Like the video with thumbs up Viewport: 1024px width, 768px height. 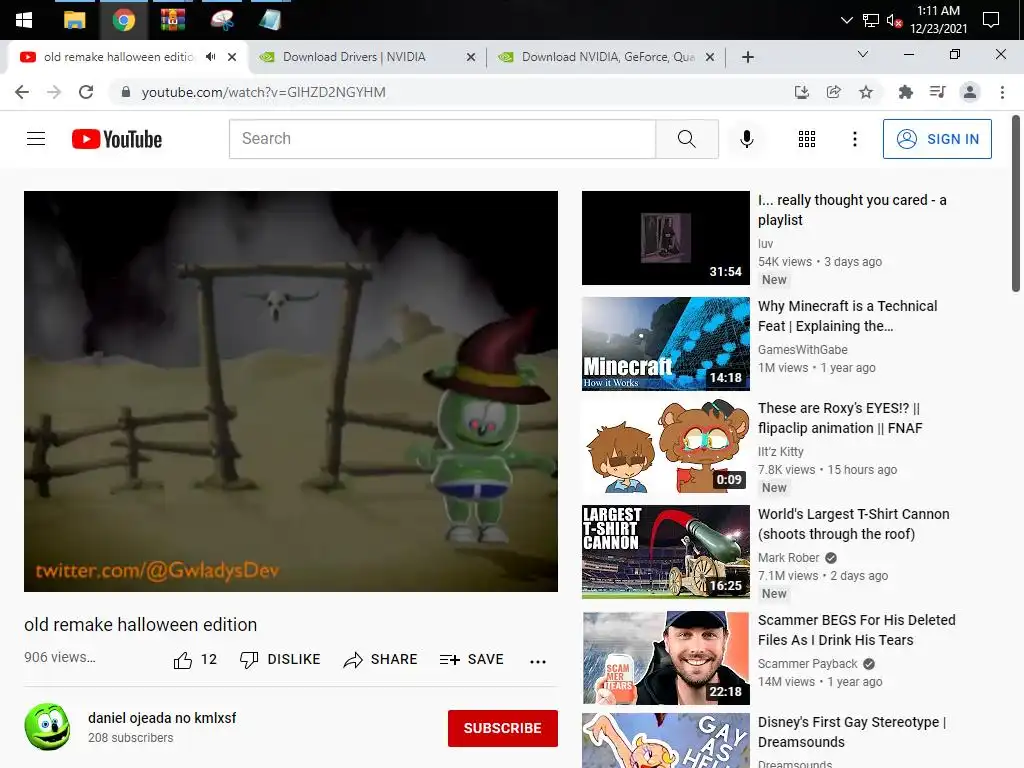pyautogui.click(x=194, y=660)
